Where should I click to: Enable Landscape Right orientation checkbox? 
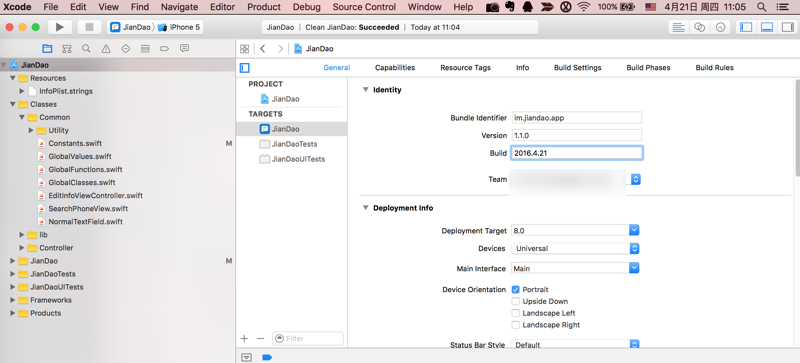(x=515, y=325)
